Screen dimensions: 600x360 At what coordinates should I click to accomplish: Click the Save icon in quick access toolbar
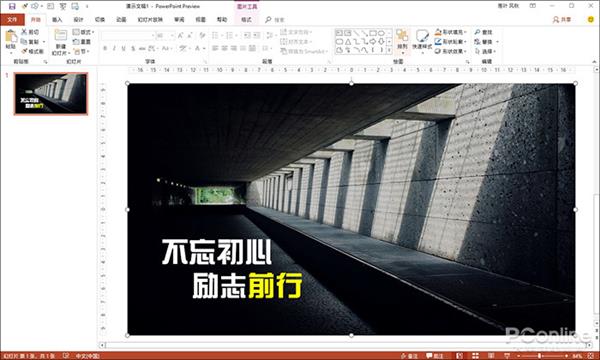[x=12, y=6]
